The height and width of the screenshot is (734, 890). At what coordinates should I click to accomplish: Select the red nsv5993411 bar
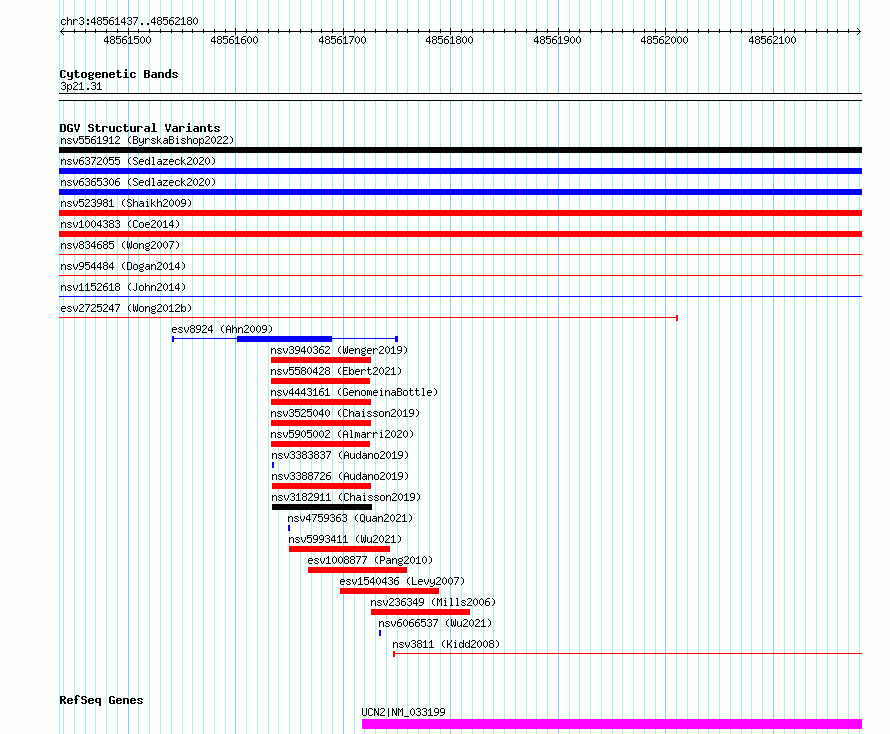click(x=339, y=549)
